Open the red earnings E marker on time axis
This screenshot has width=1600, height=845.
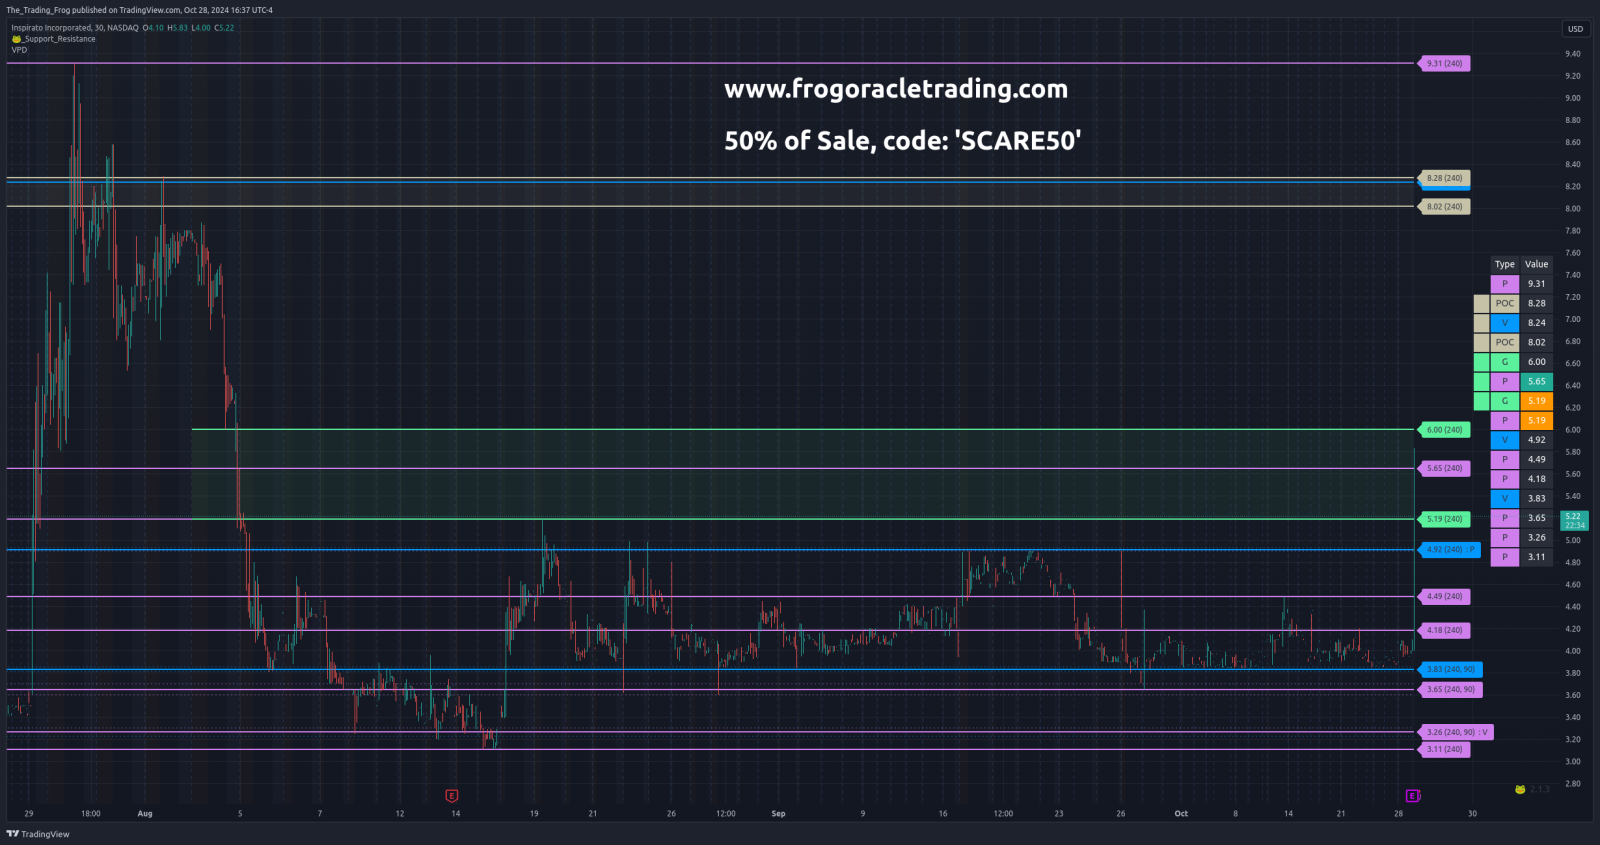click(x=452, y=796)
